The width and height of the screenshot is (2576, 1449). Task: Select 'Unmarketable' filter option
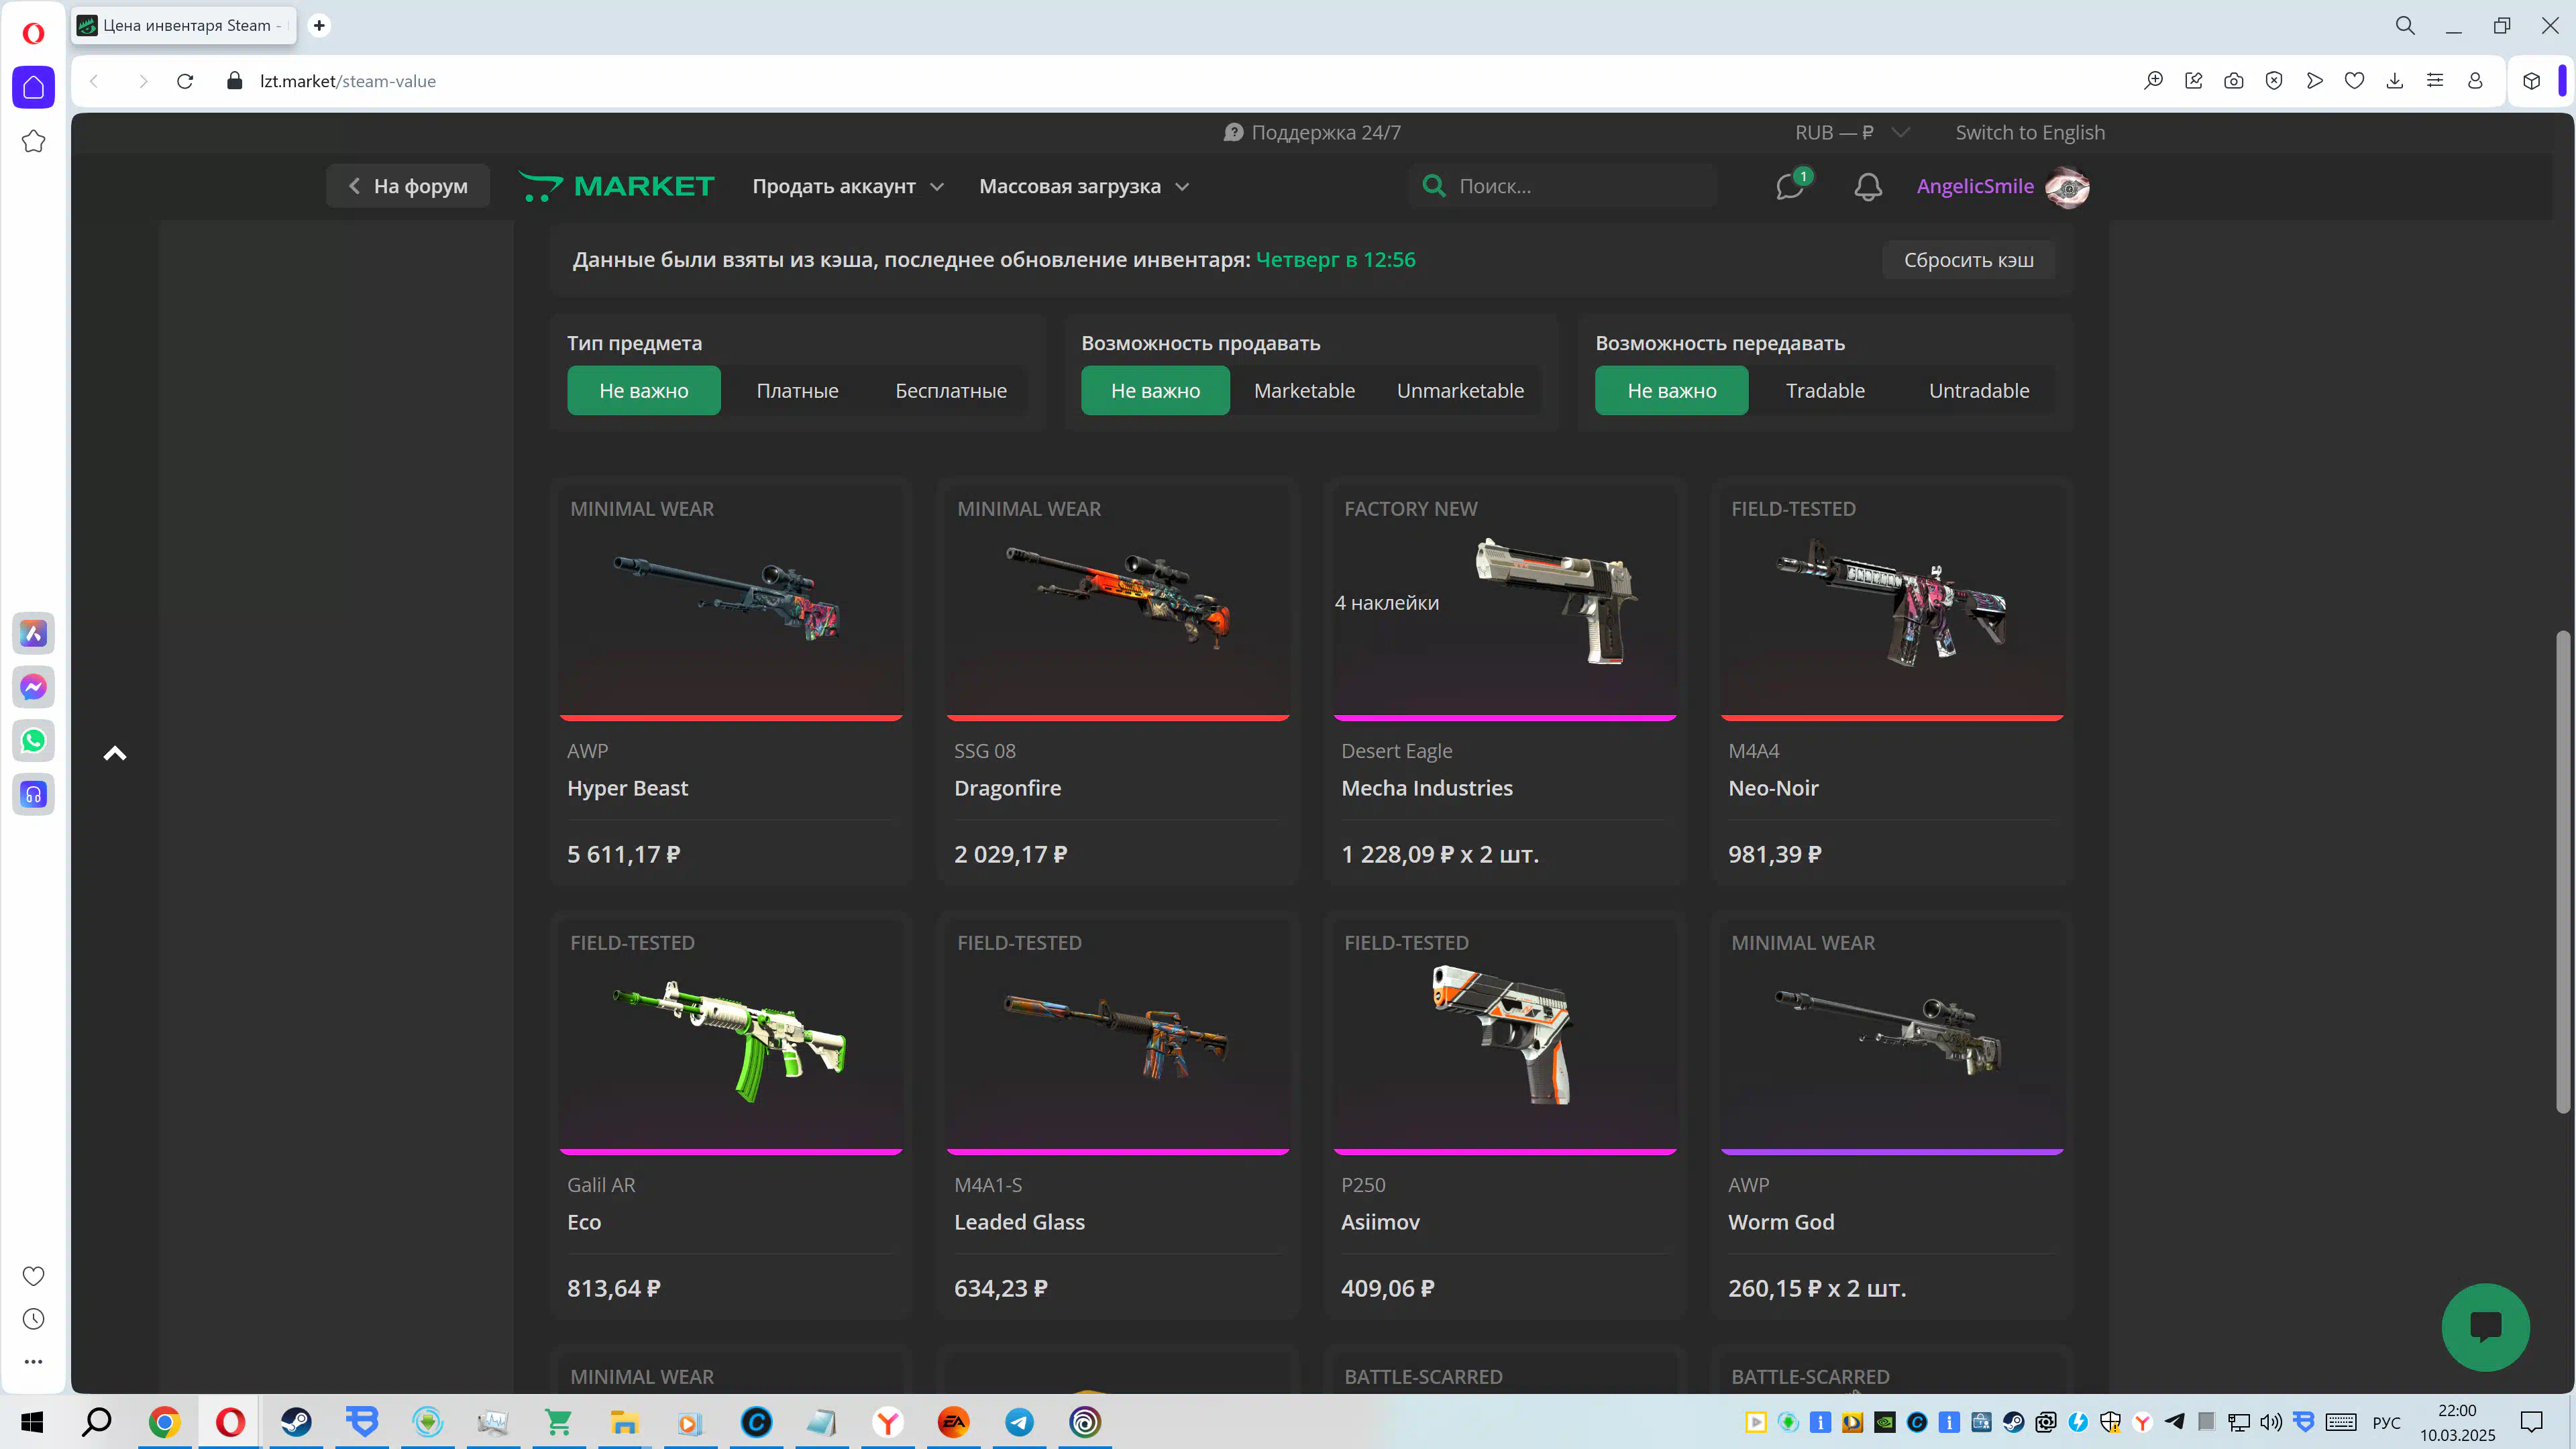(x=1460, y=391)
